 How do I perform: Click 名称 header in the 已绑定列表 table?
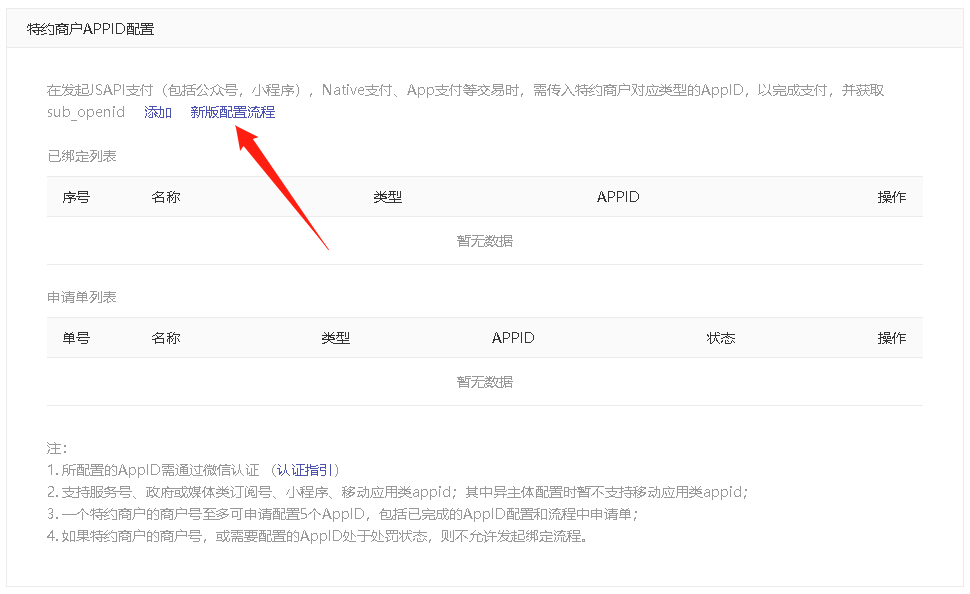coord(166,197)
